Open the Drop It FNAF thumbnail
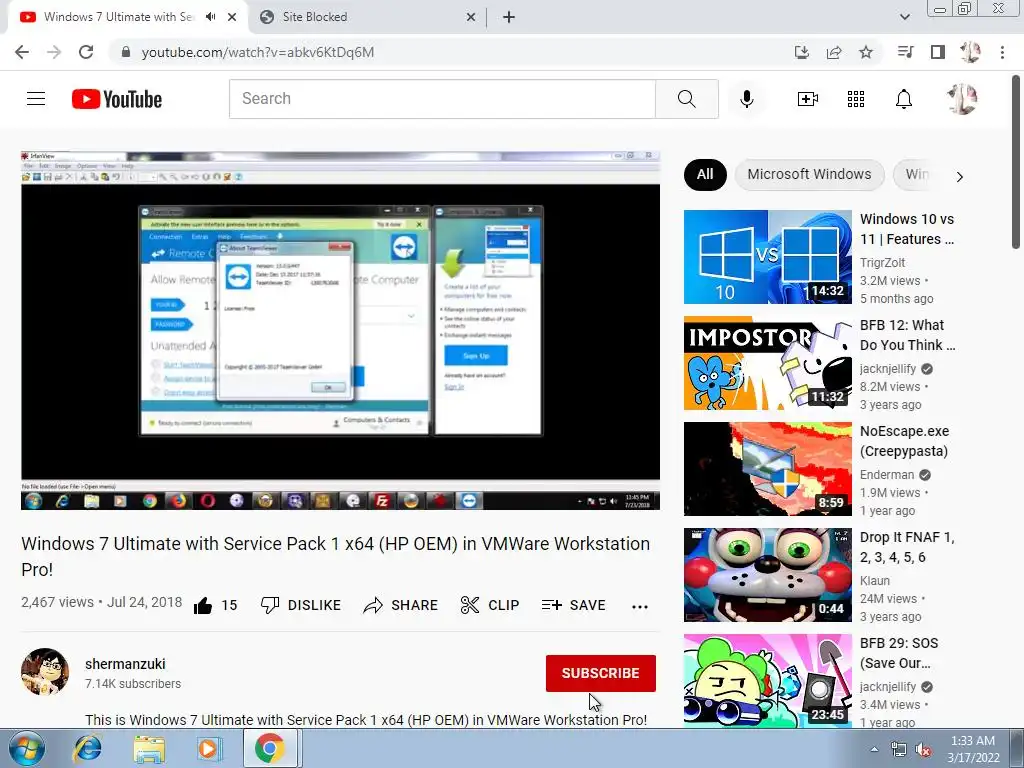The image size is (1024, 768). point(767,575)
